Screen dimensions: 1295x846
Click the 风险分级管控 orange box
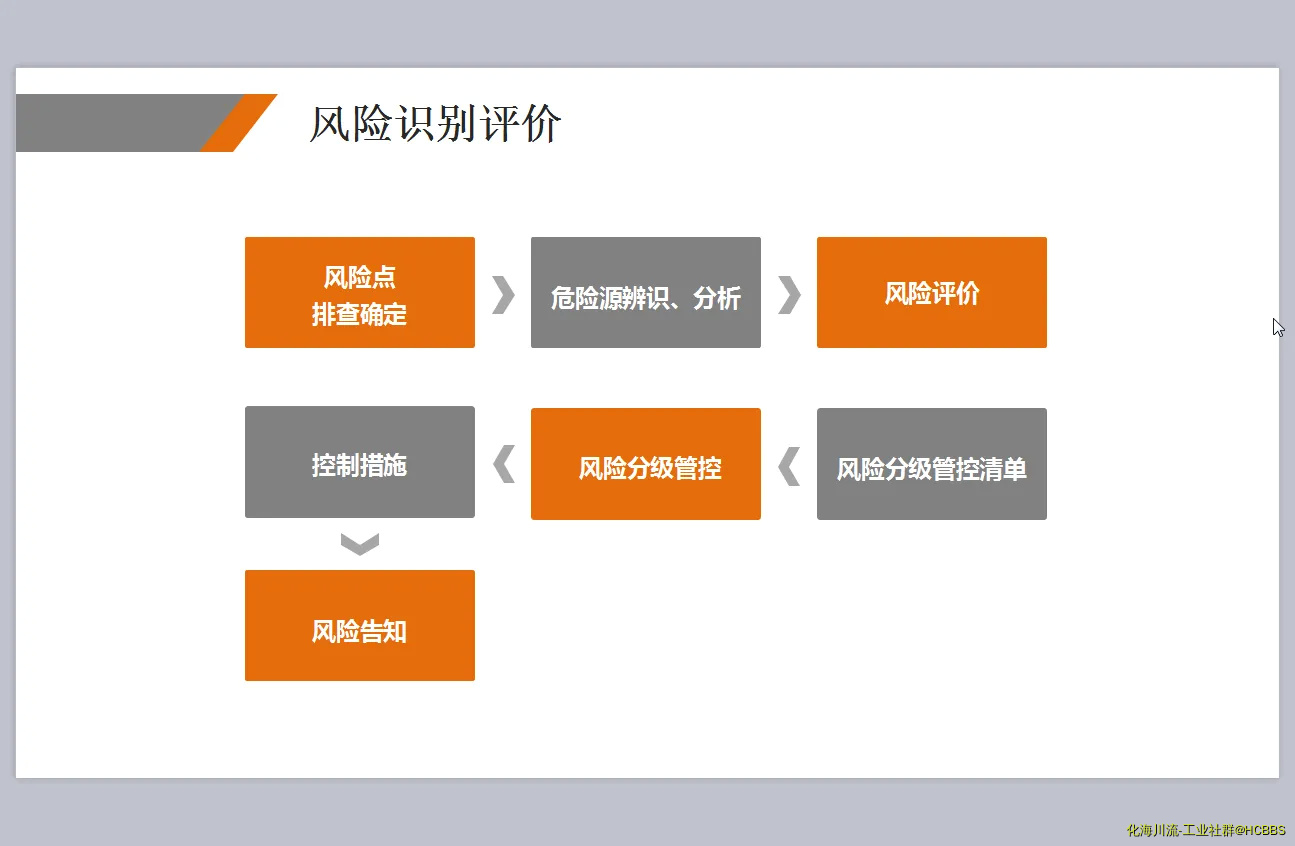coord(646,464)
